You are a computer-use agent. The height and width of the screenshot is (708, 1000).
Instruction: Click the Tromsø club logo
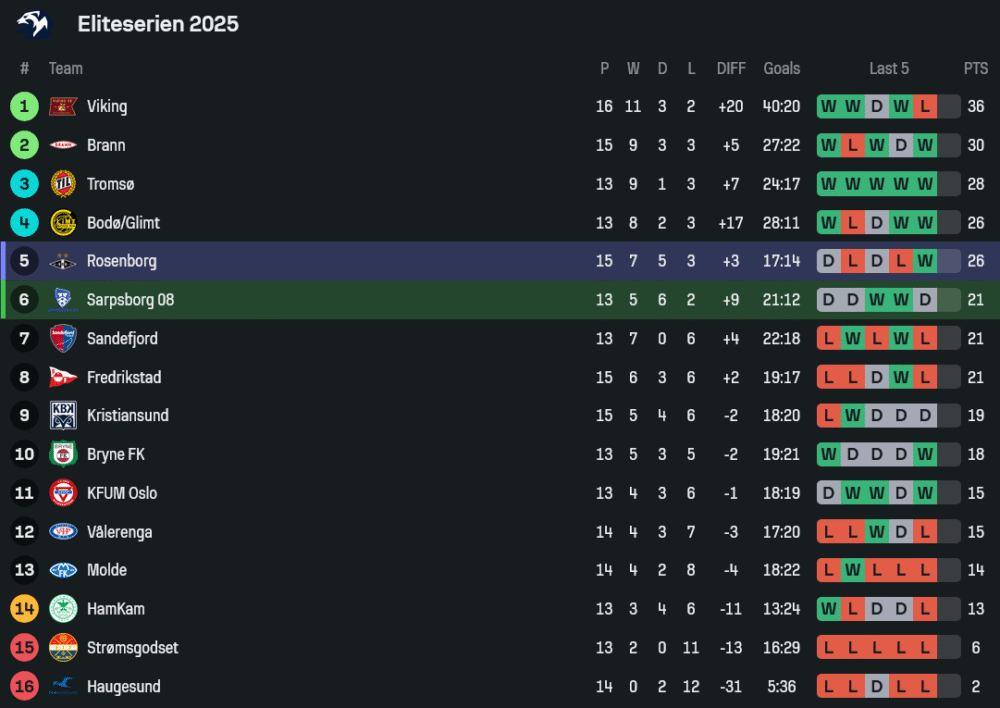63,184
